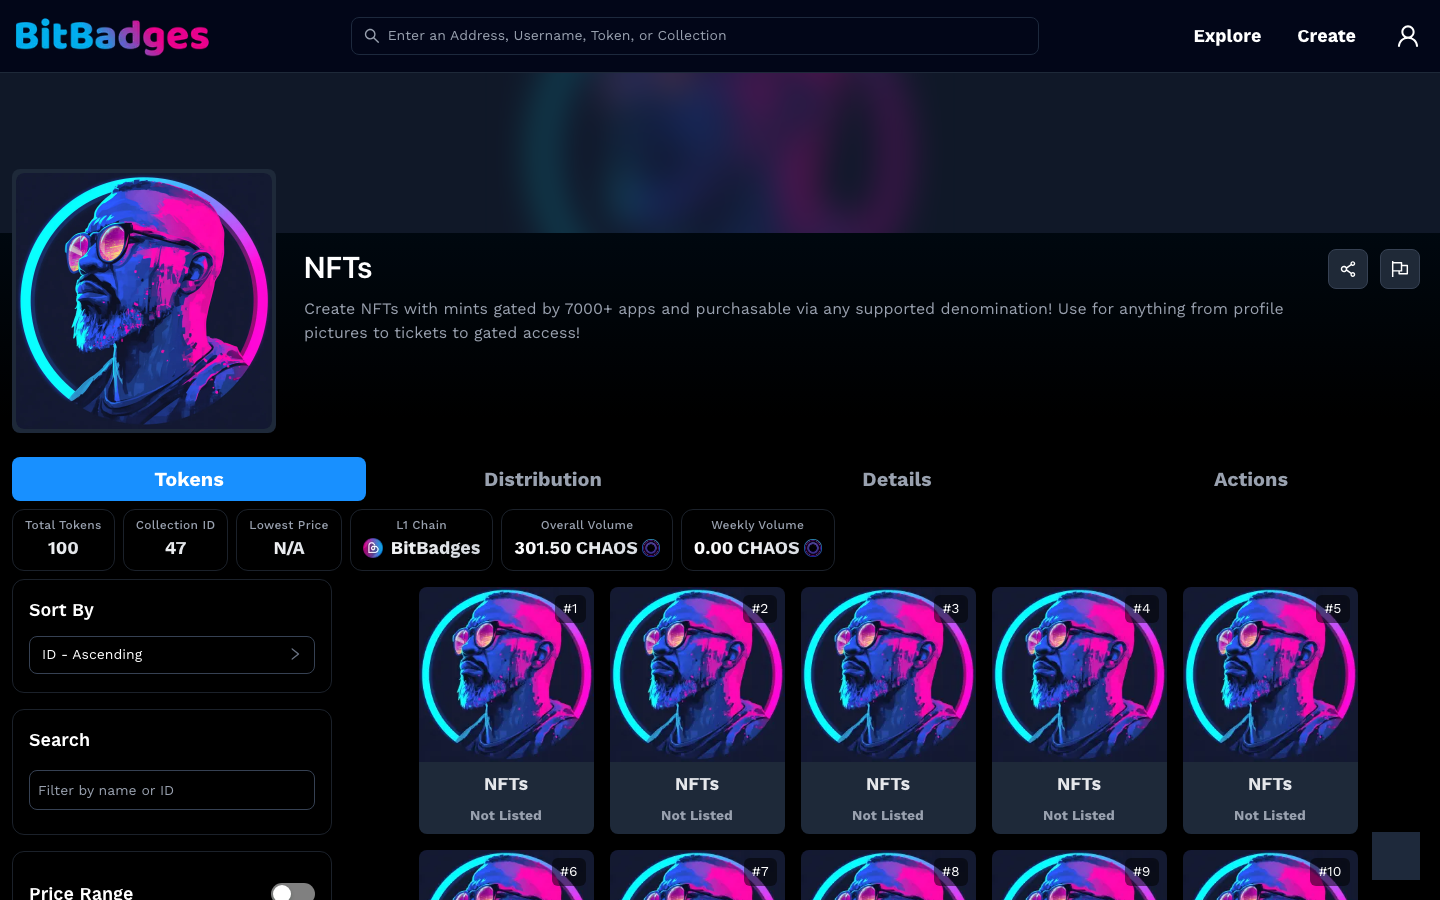This screenshot has height=900, width=1440.
Task: Click the Sort By heading
Action: 61,610
